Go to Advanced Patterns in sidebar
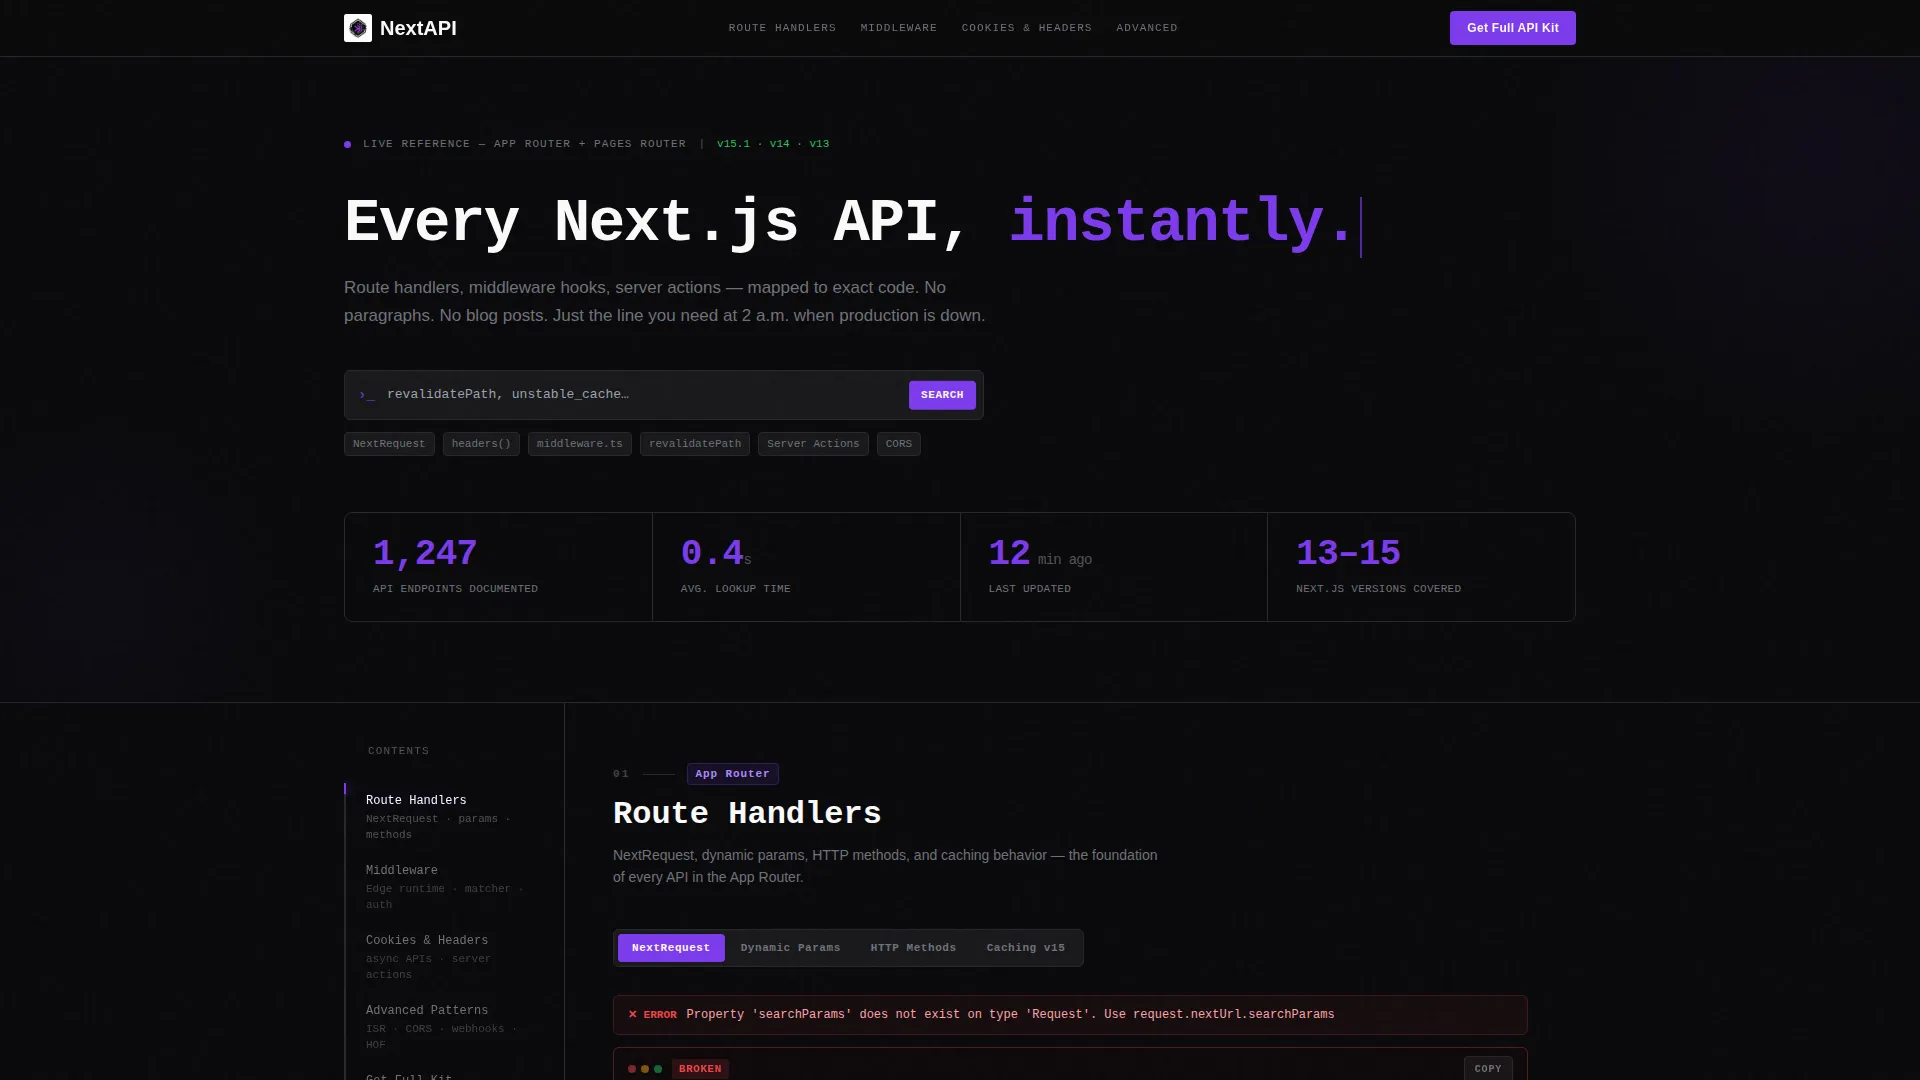Viewport: 1920px width, 1080px height. tap(444, 1026)
